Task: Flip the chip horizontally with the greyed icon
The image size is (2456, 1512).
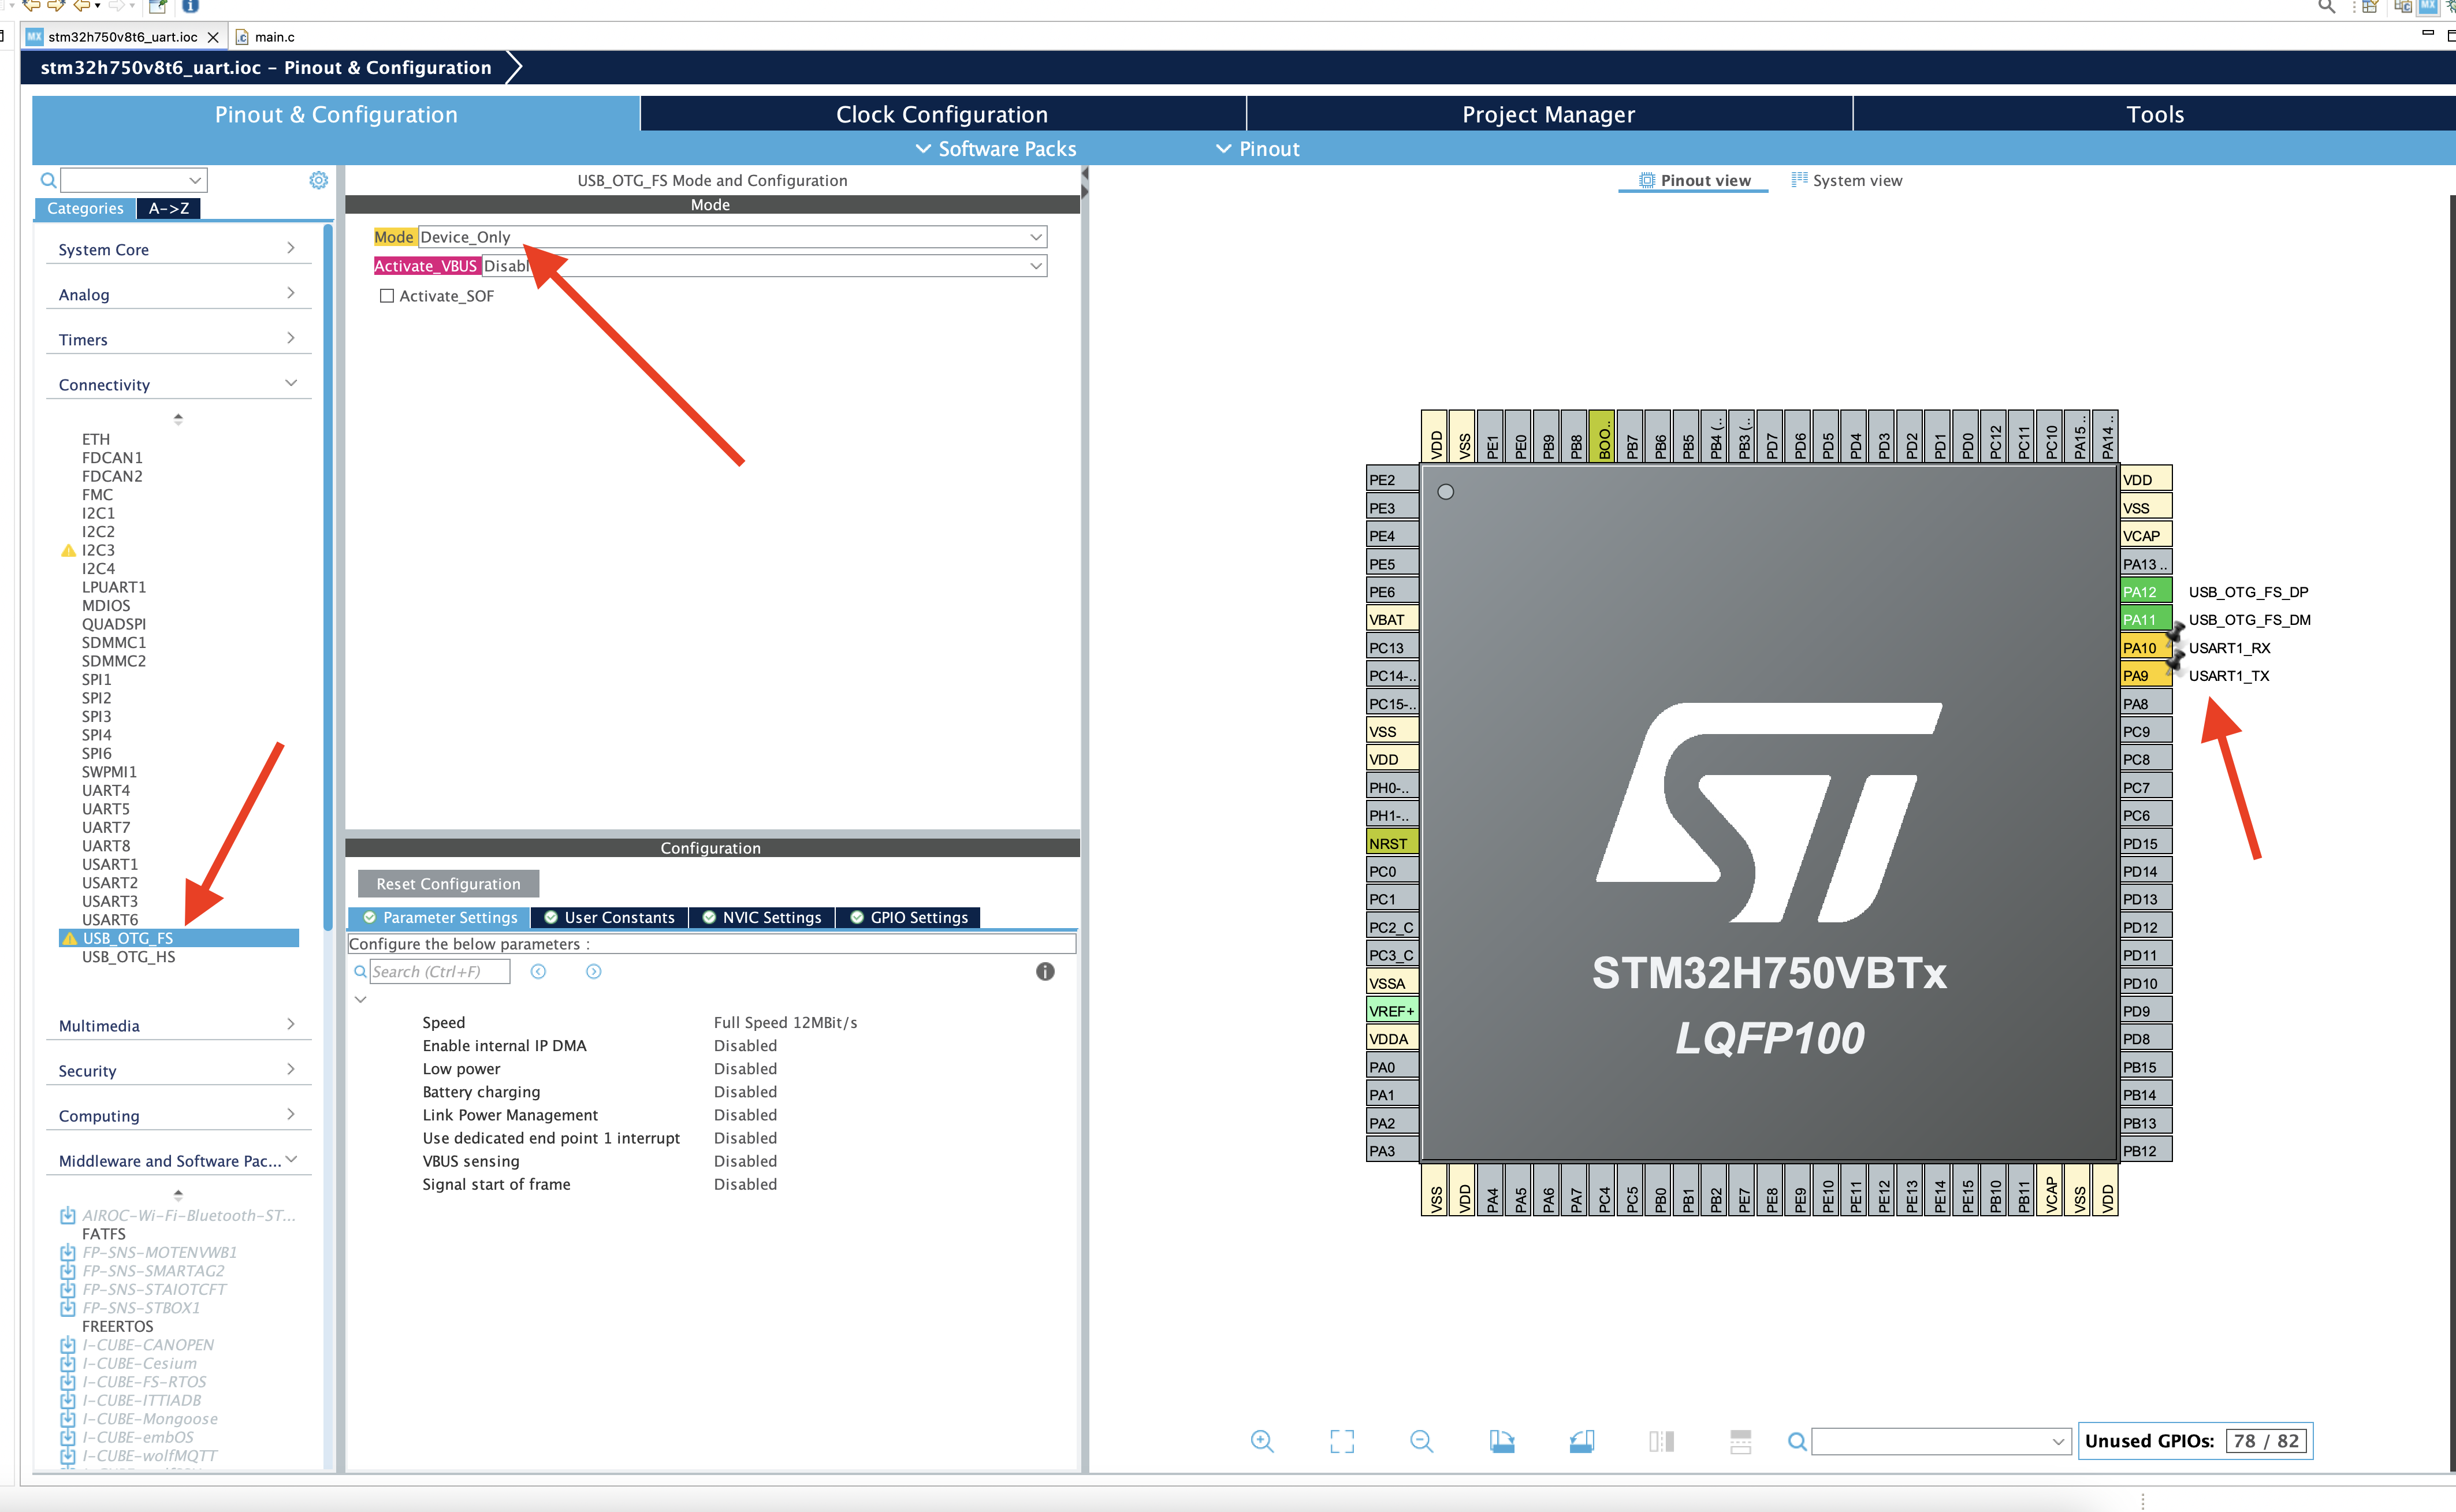Action: pos(1661,1441)
